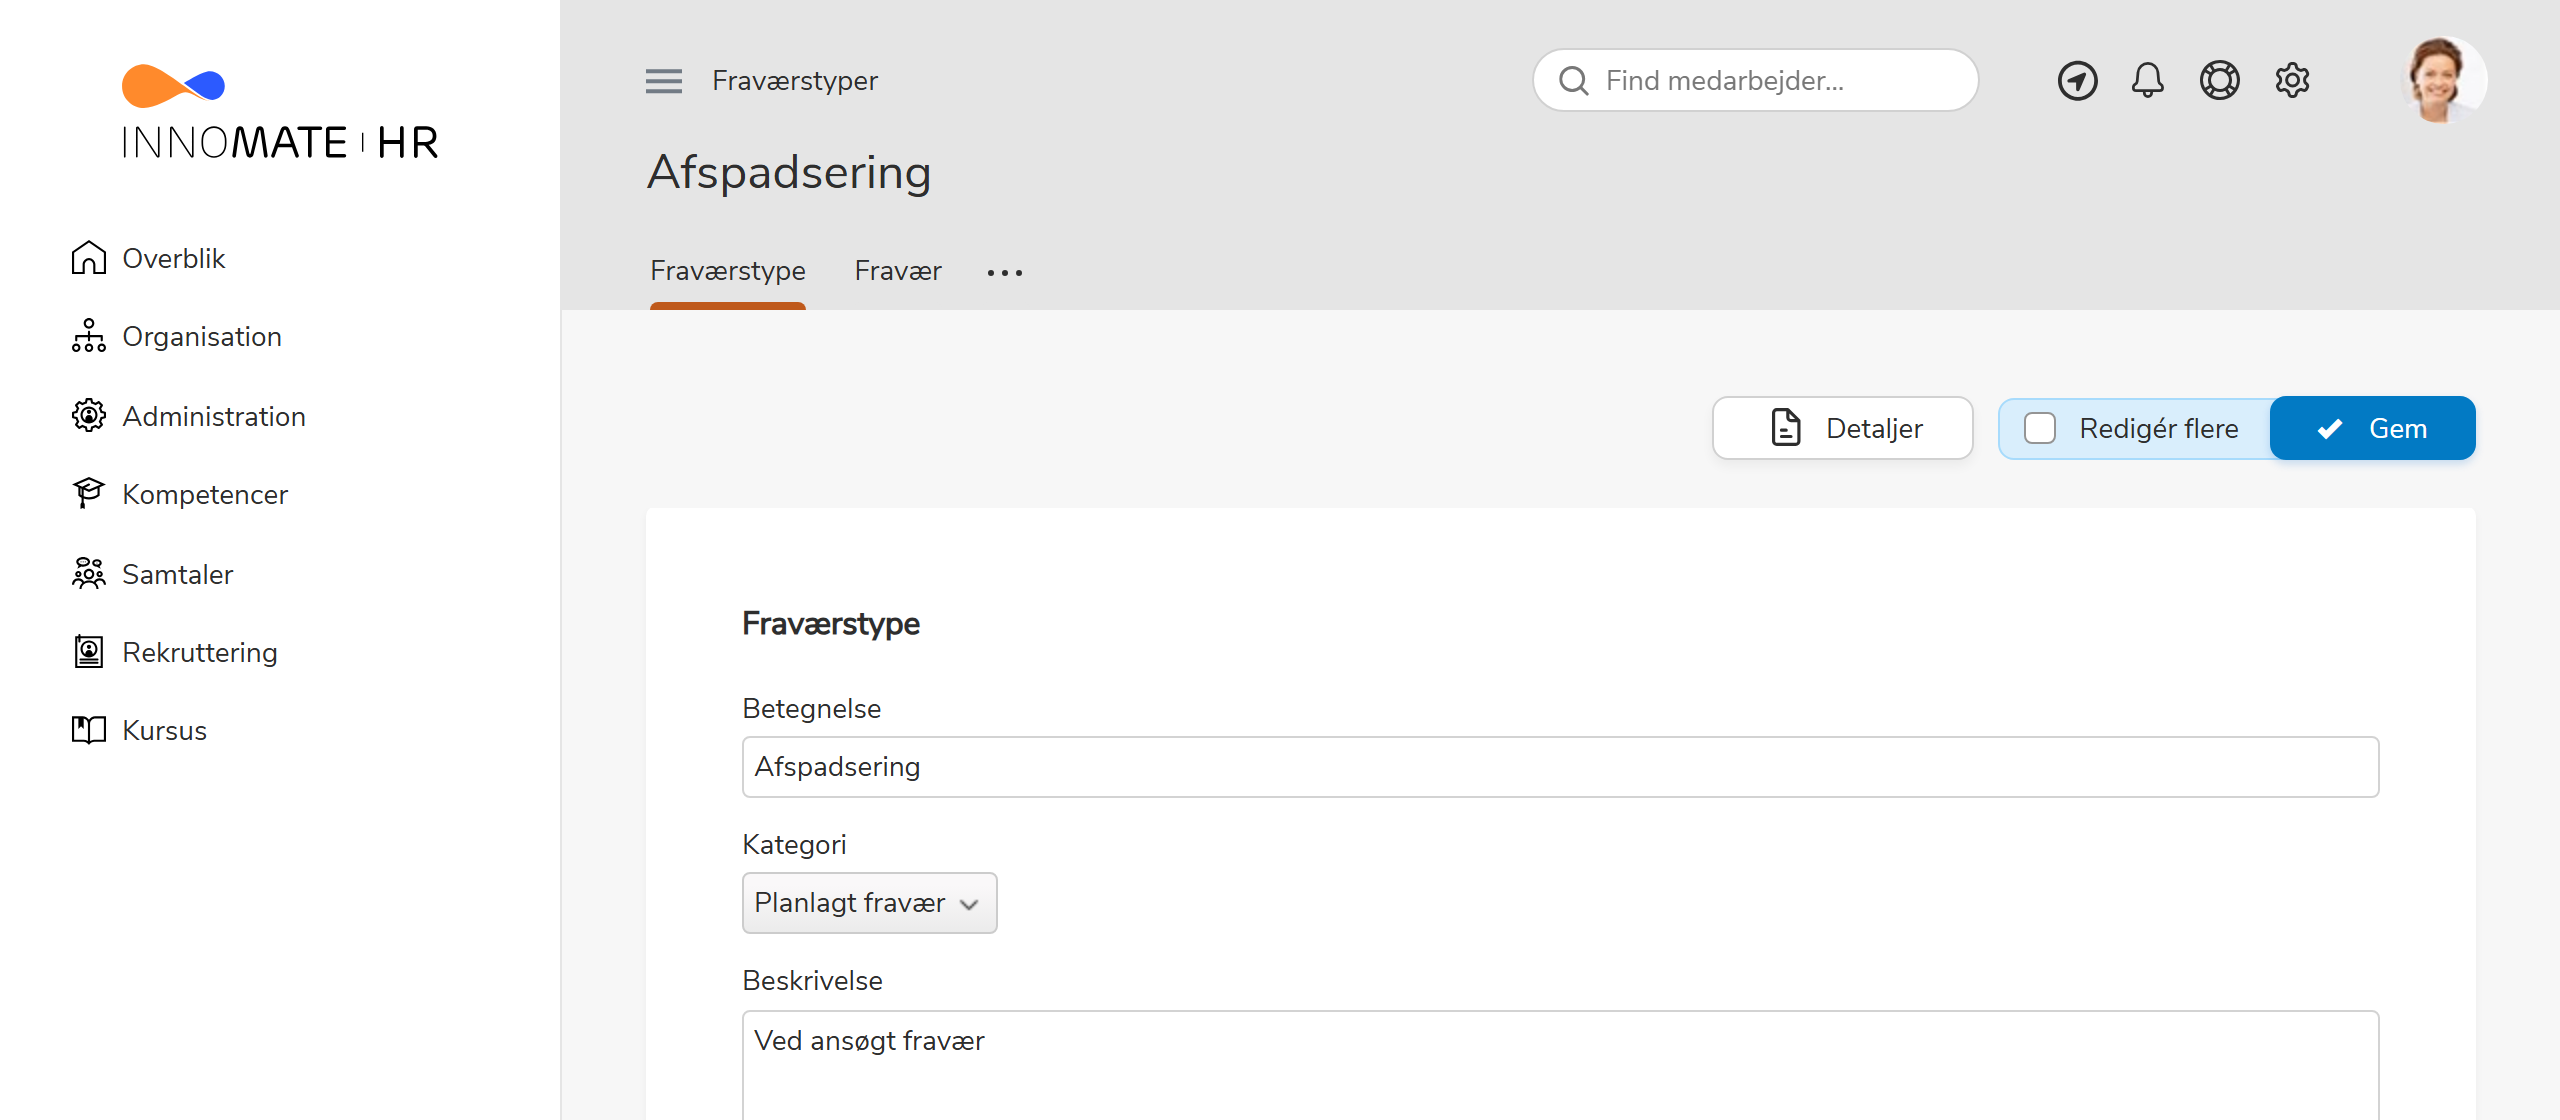Image resolution: width=2560 pixels, height=1120 pixels.
Task: Click the Detaljer document icon
Action: (1786, 428)
